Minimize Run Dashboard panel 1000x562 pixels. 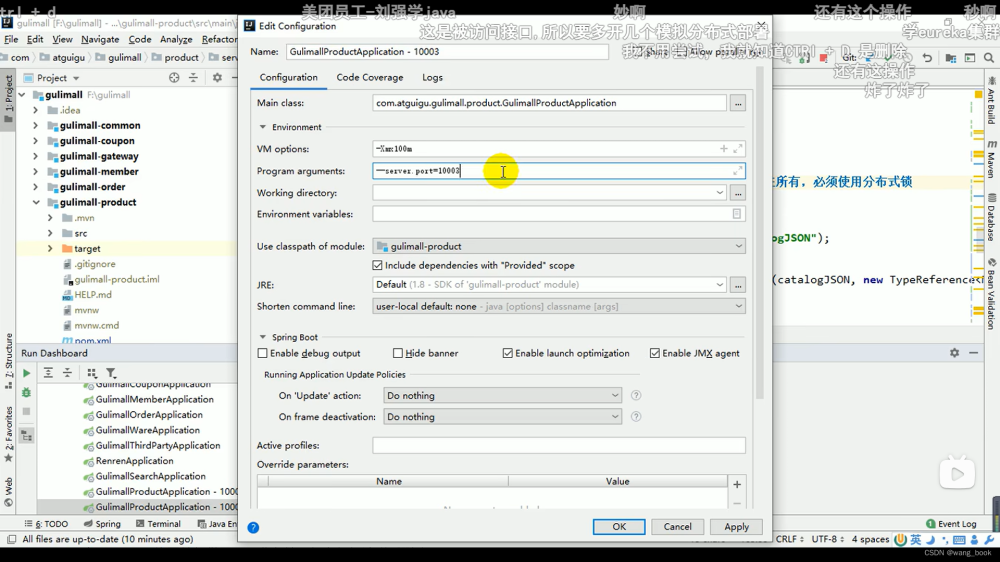973,353
